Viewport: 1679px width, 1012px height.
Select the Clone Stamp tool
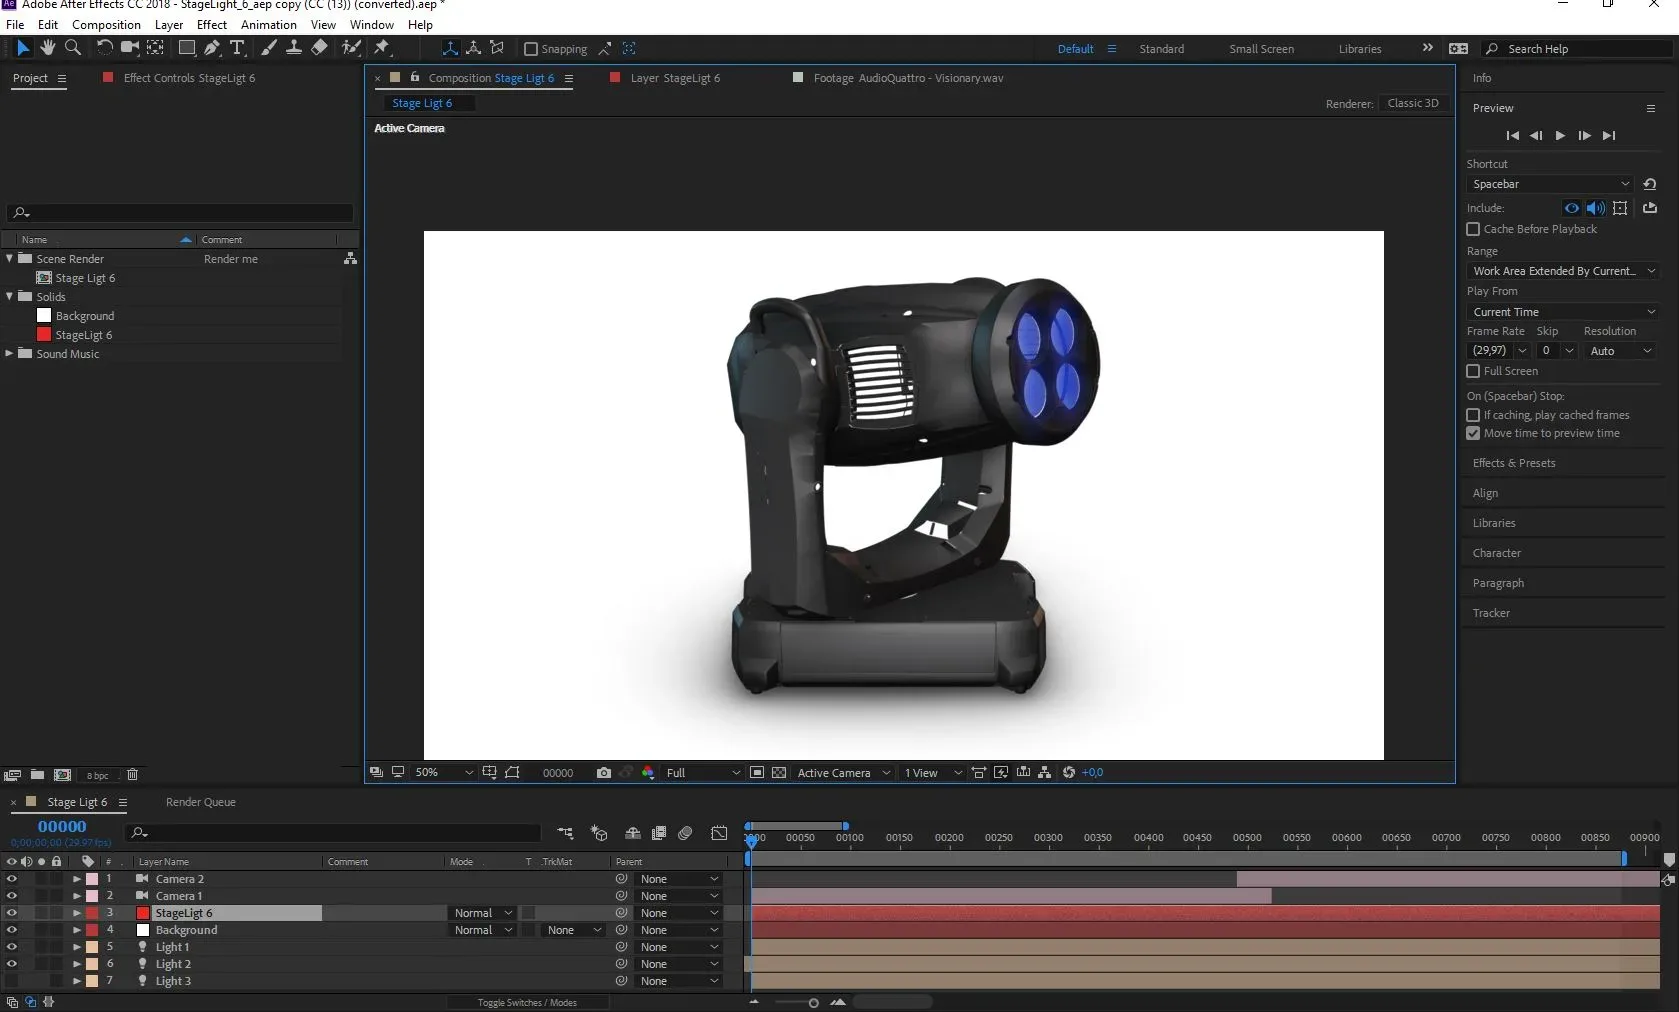pyautogui.click(x=294, y=48)
